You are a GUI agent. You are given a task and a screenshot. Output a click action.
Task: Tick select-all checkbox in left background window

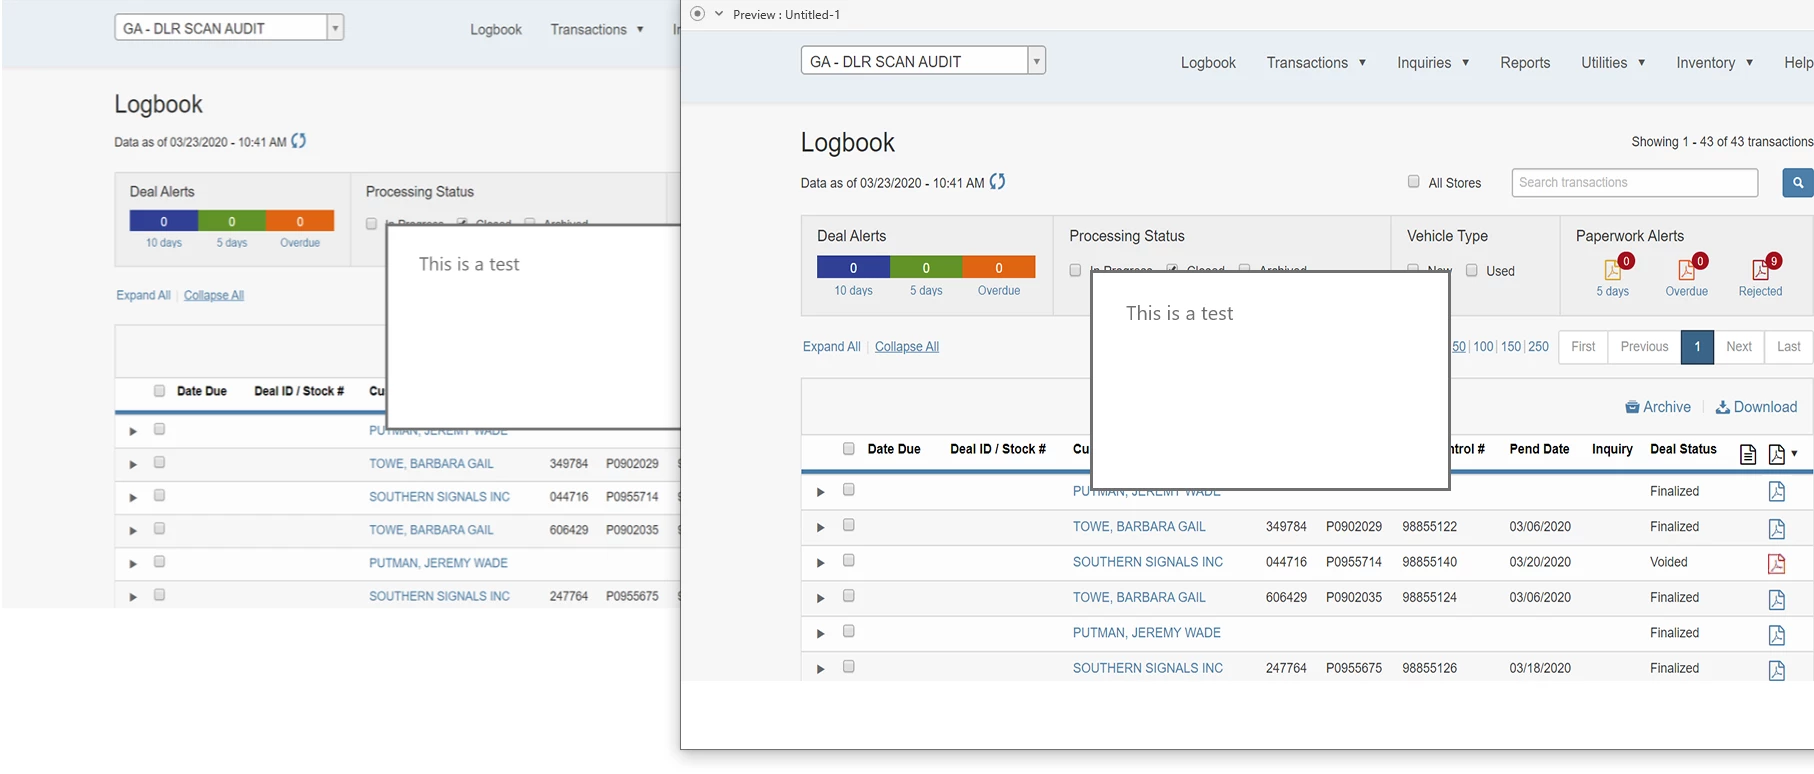point(159,391)
